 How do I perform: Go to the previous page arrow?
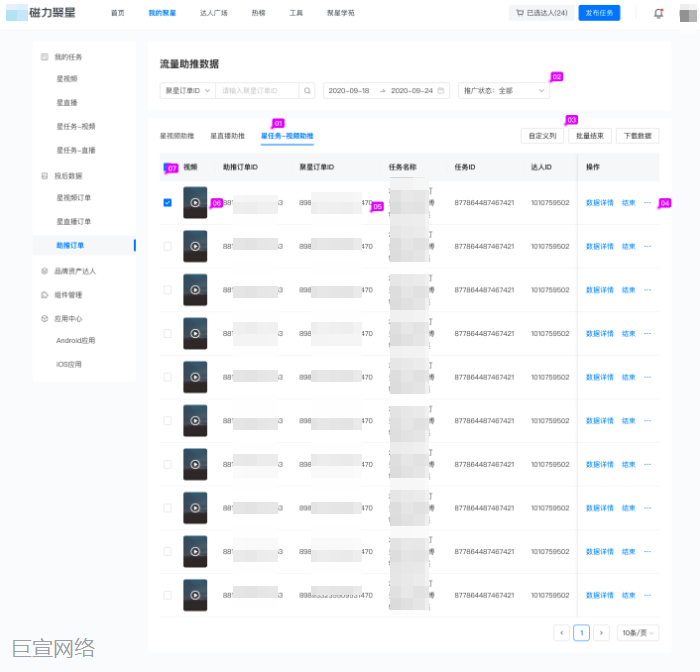(562, 633)
